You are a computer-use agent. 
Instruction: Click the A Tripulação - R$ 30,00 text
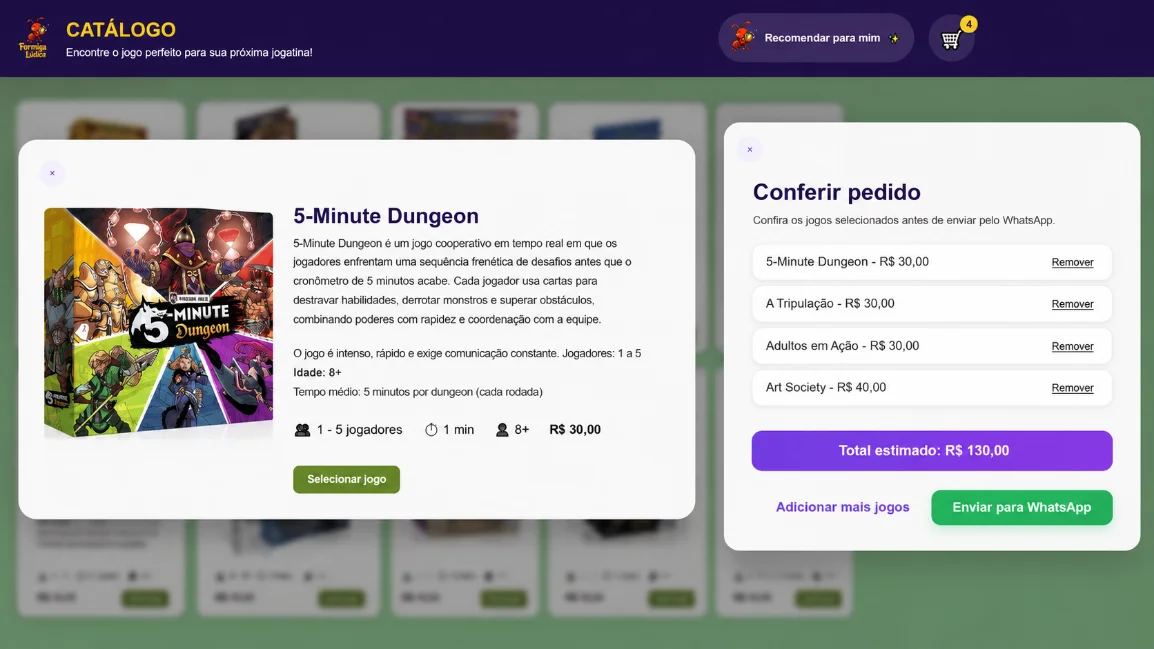[830, 304]
